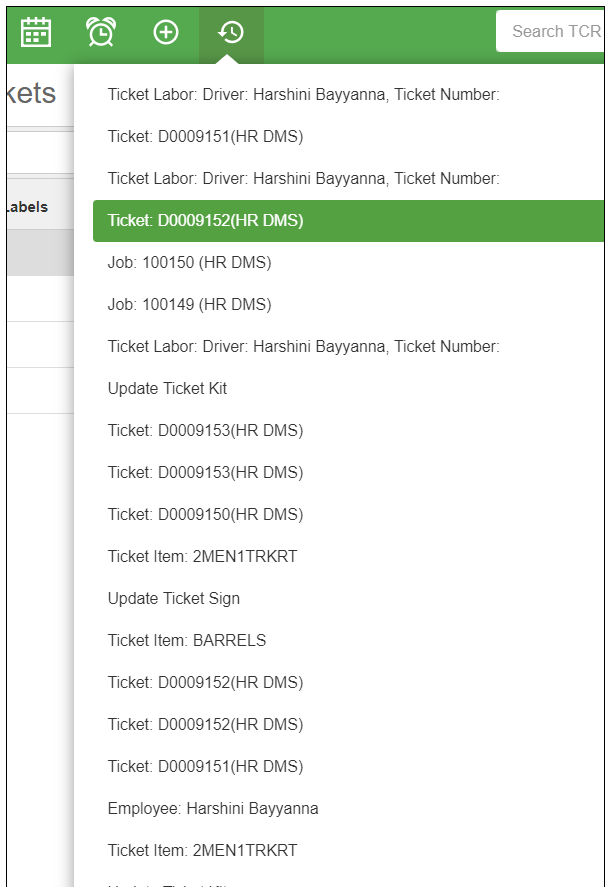Image resolution: width=611 pixels, height=887 pixels.
Task: Select Ticket Item: 2MEN1TRKRT below Employee entry
Action: pos(202,851)
